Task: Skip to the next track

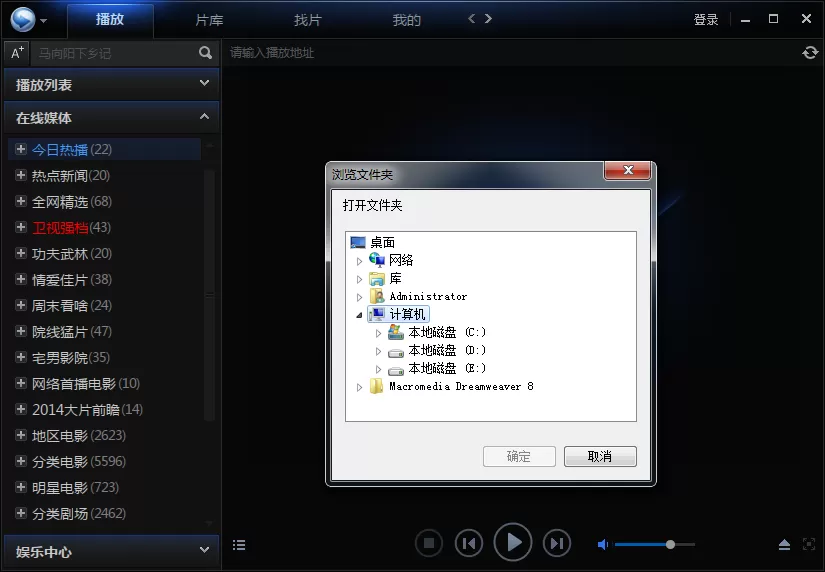Action: [x=557, y=543]
